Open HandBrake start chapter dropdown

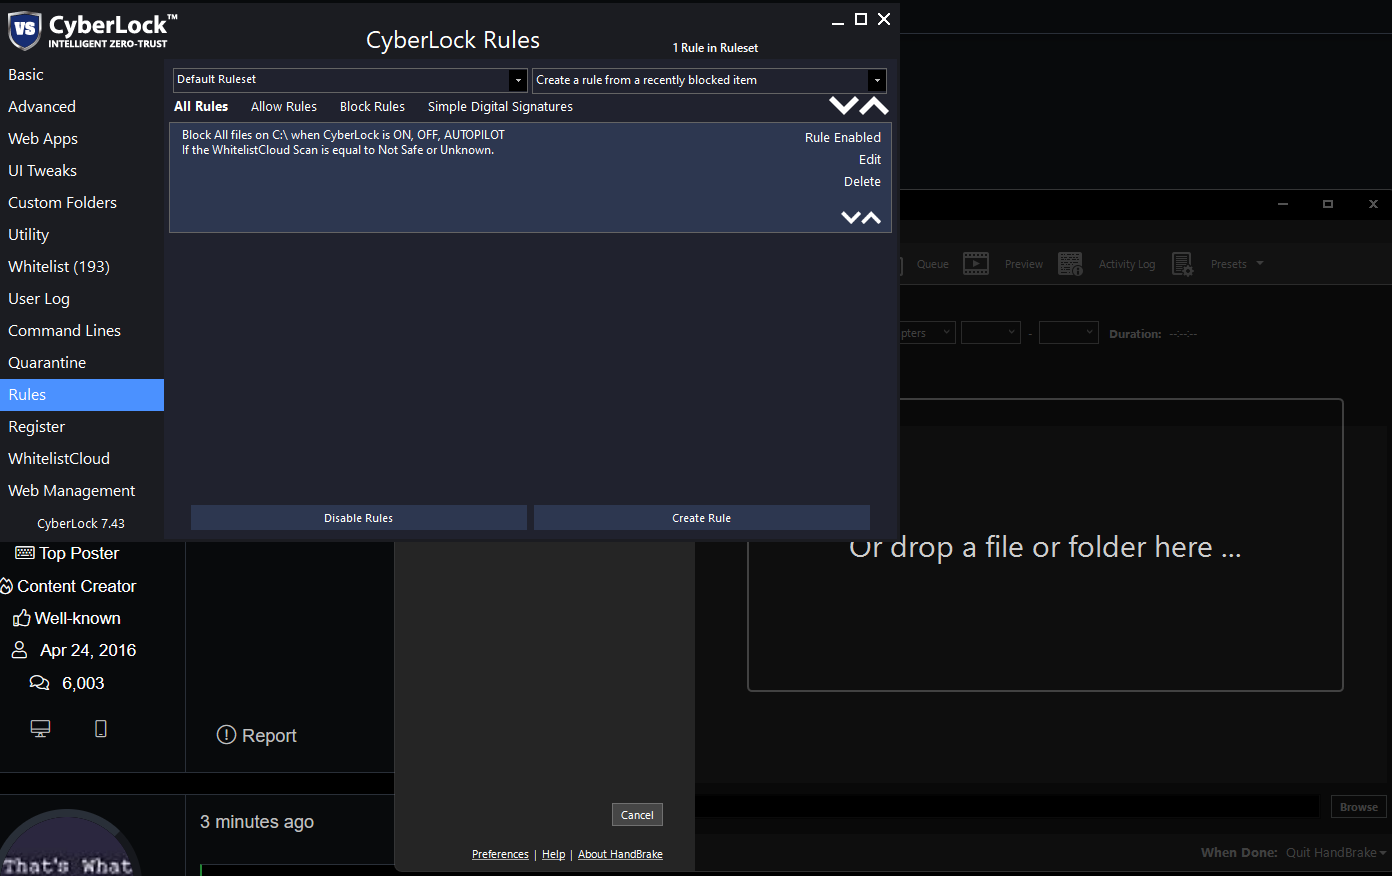990,332
